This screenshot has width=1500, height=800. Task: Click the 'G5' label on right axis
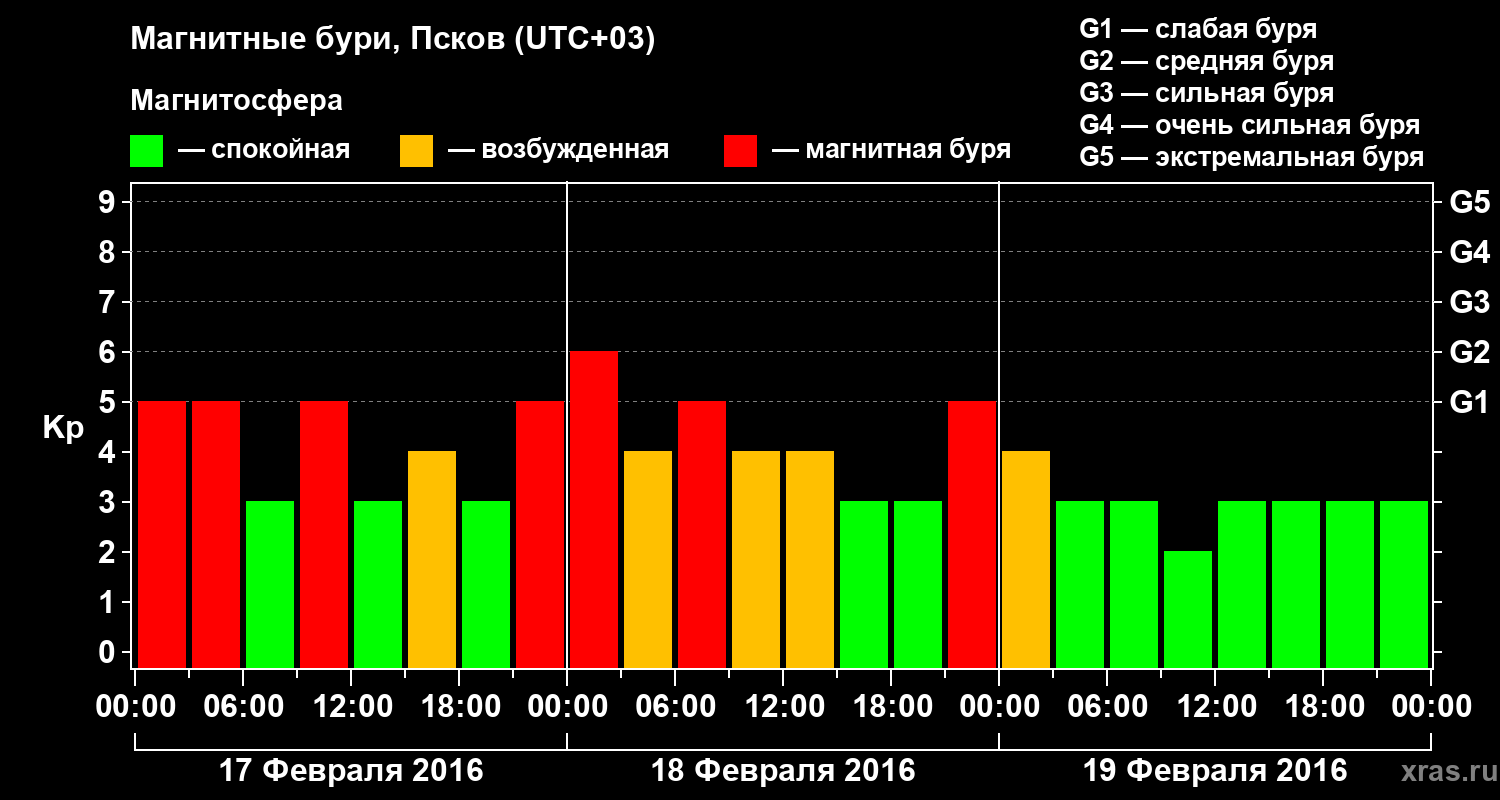[x=1469, y=202]
